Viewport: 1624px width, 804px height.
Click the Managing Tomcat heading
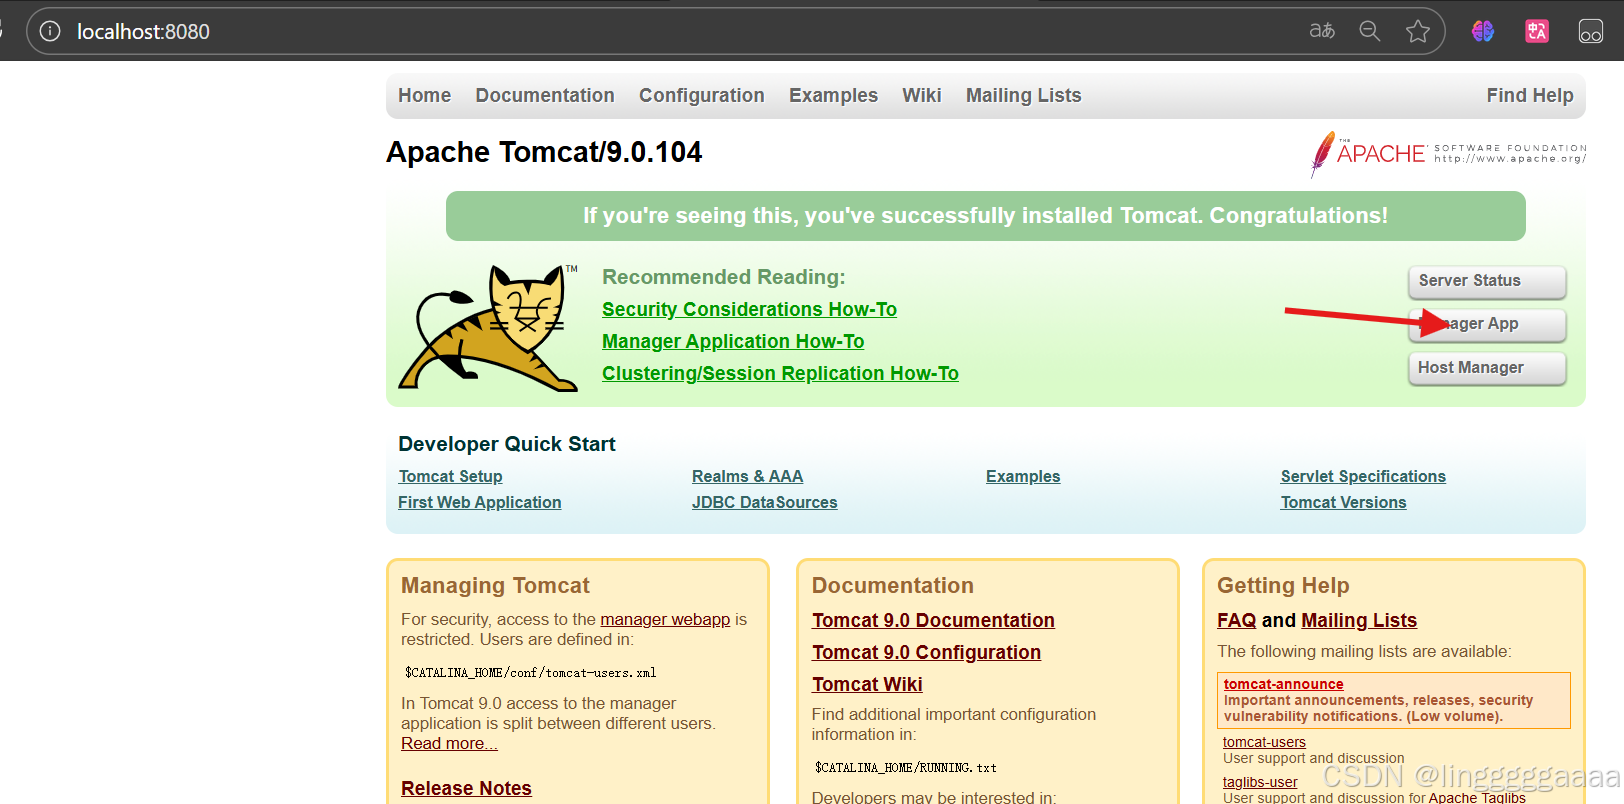coord(495,585)
